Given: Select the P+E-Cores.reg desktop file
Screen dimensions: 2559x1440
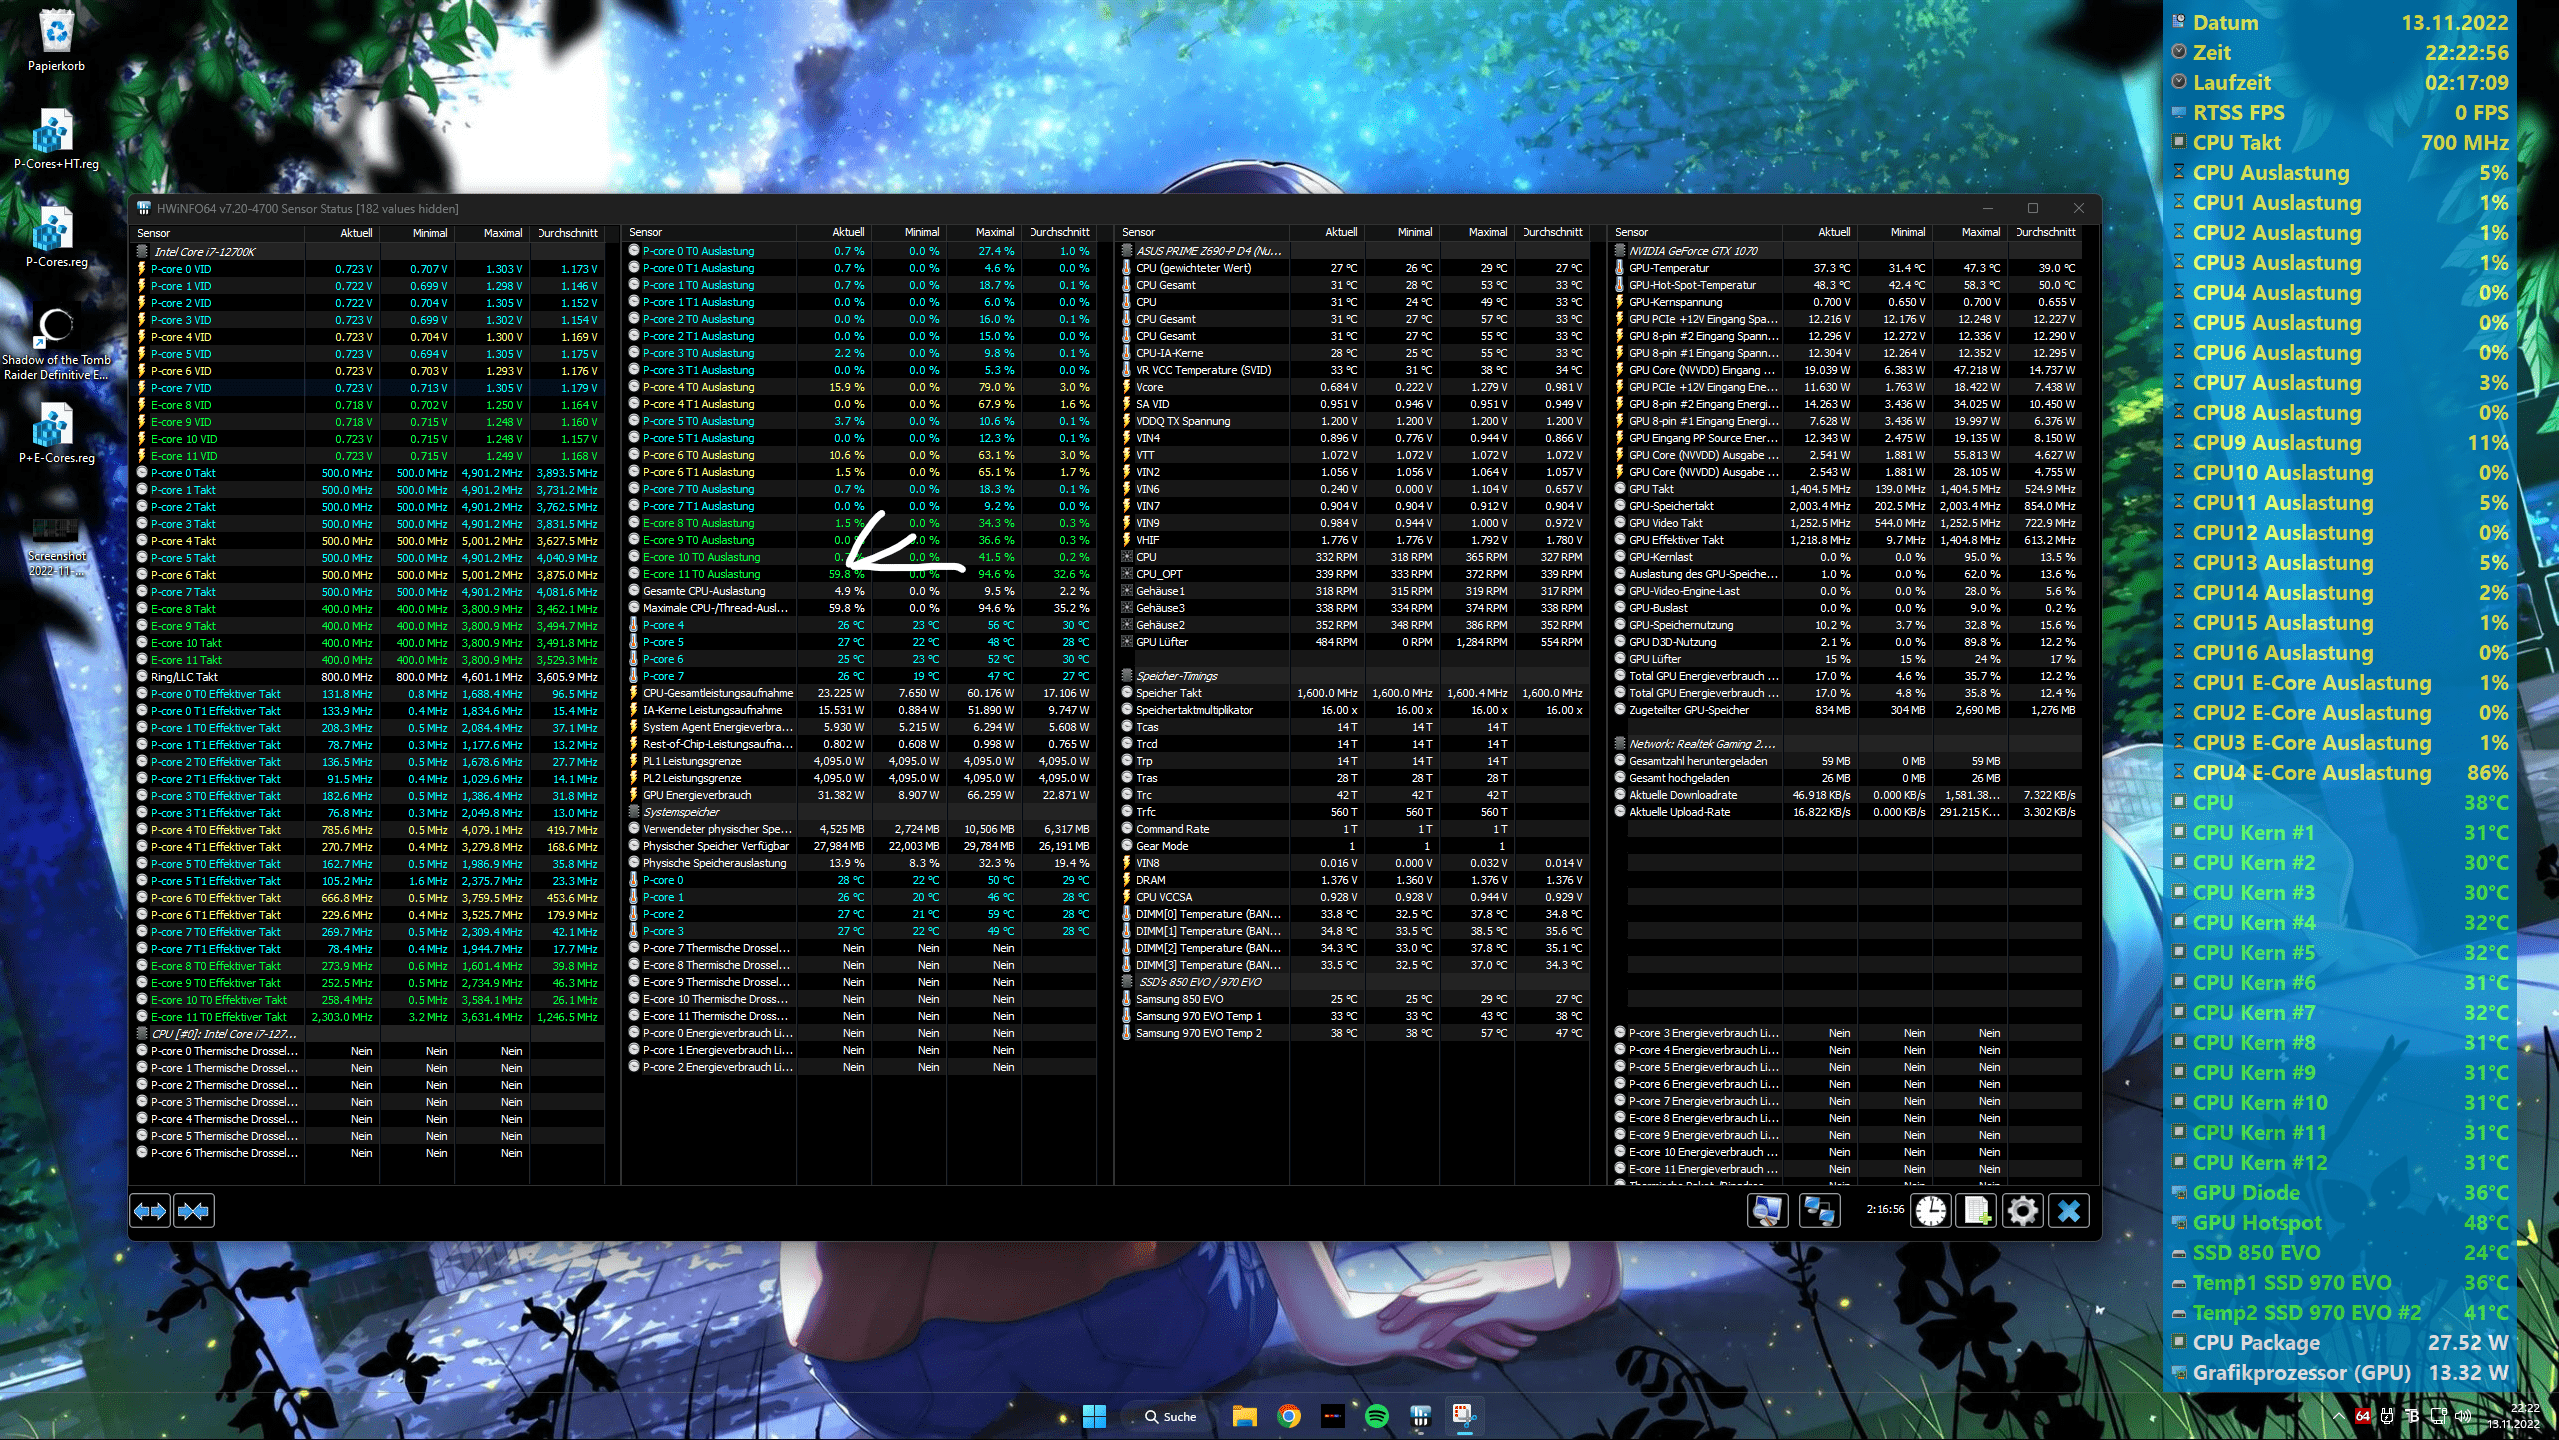Looking at the screenshot, I should click(56, 433).
